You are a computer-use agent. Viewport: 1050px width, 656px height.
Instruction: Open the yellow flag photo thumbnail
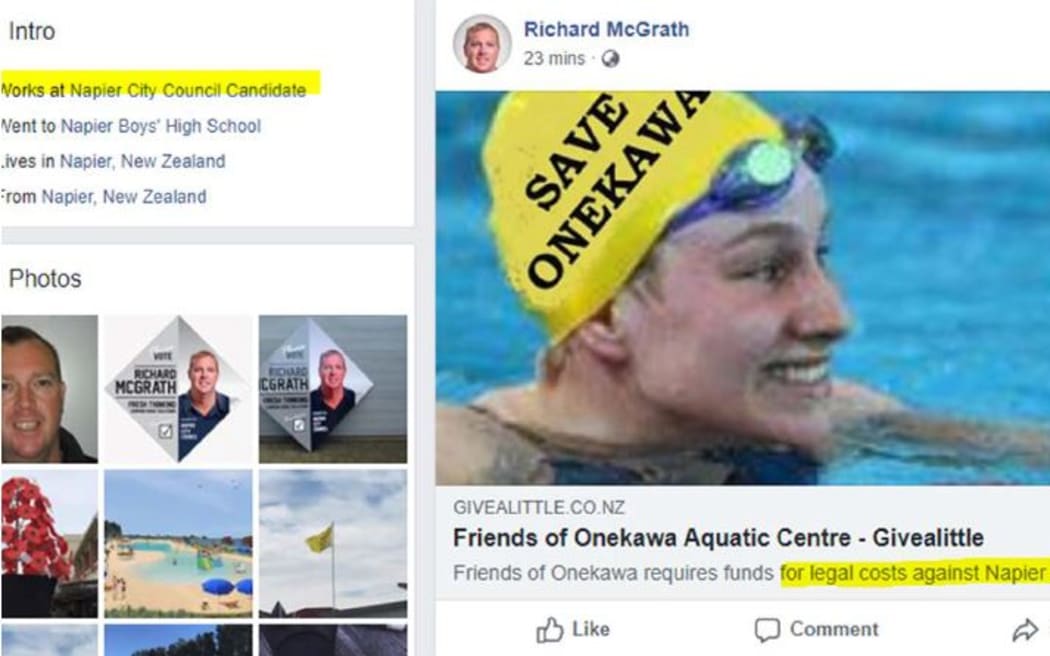[333, 544]
